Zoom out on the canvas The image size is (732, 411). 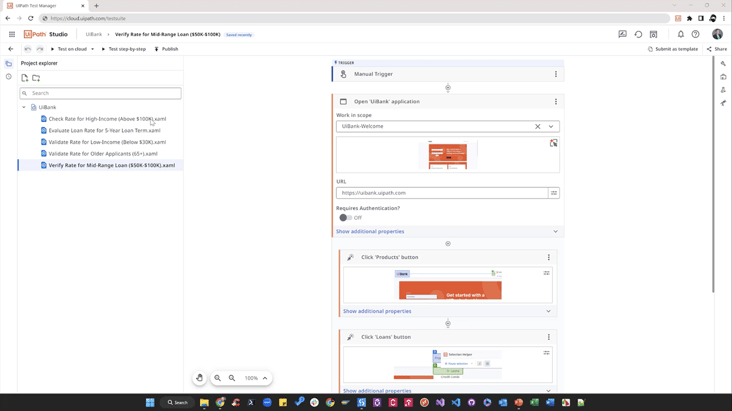232,378
